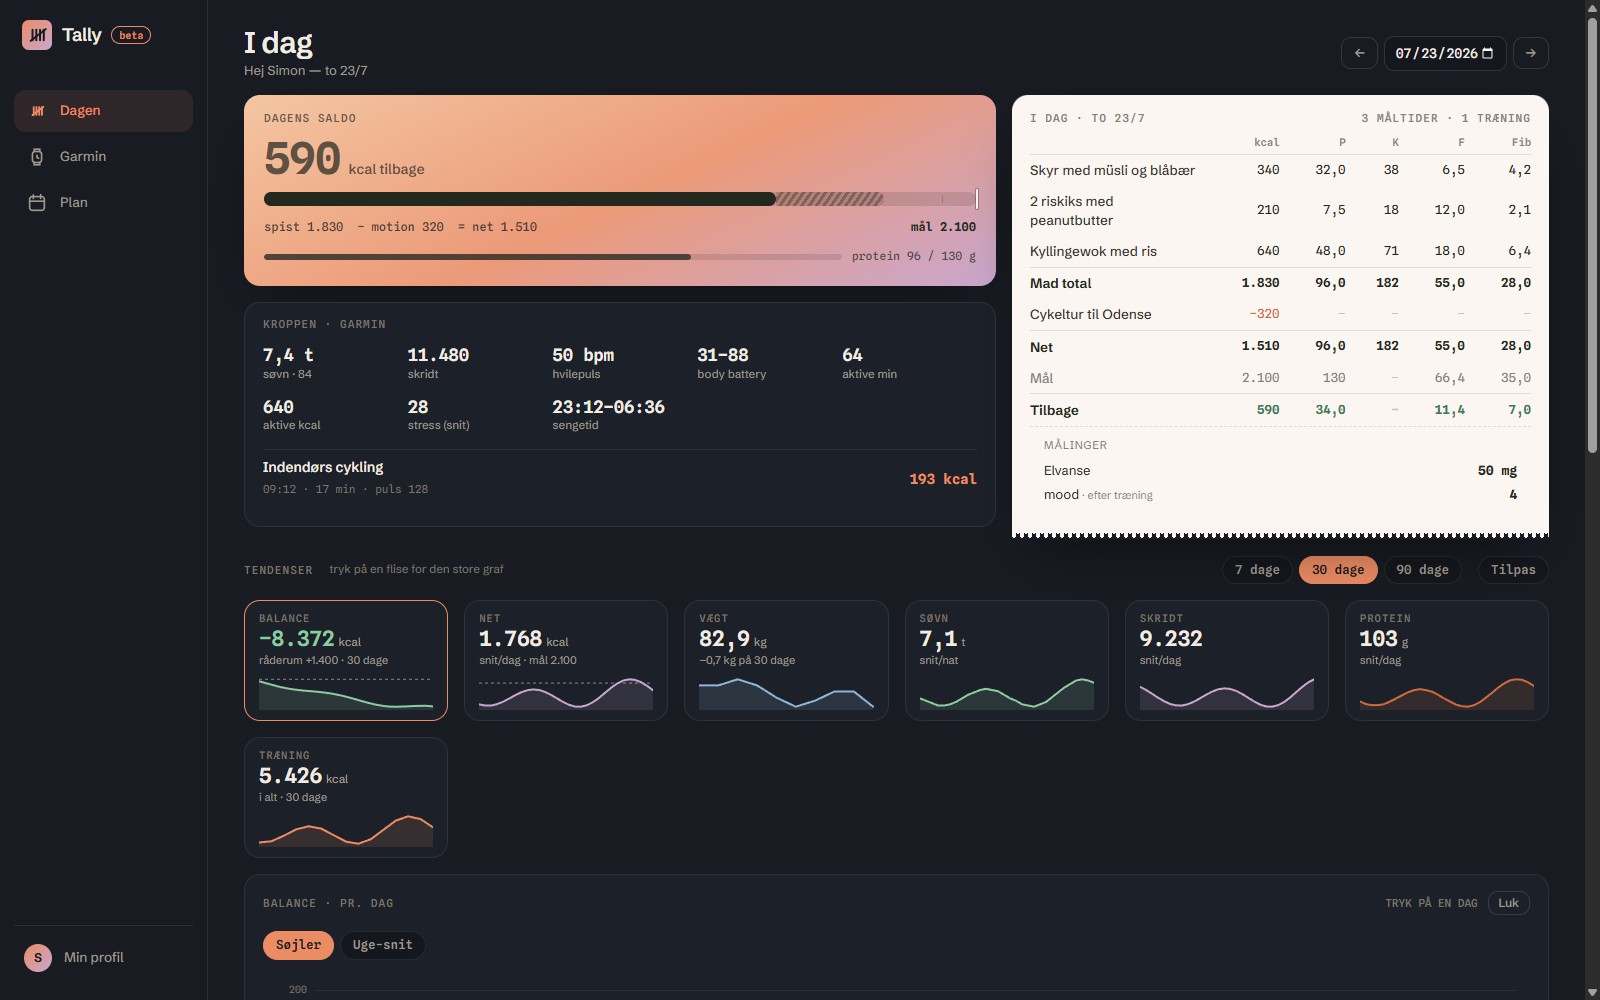
Task: Click the beta badge
Action: click(x=131, y=35)
